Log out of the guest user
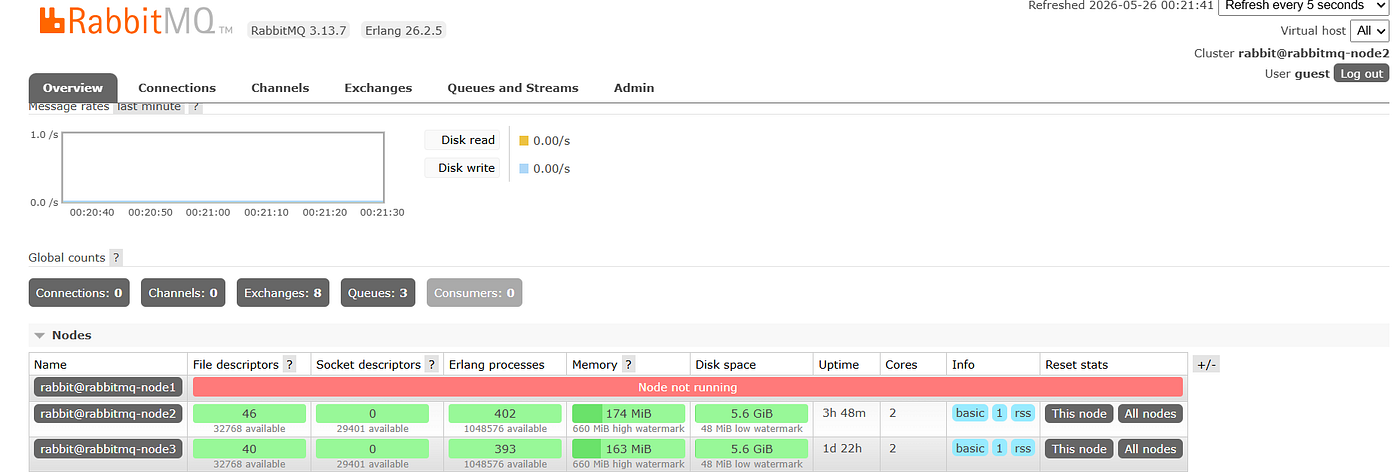This screenshot has height=472, width=1400. pyautogui.click(x=1361, y=73)
